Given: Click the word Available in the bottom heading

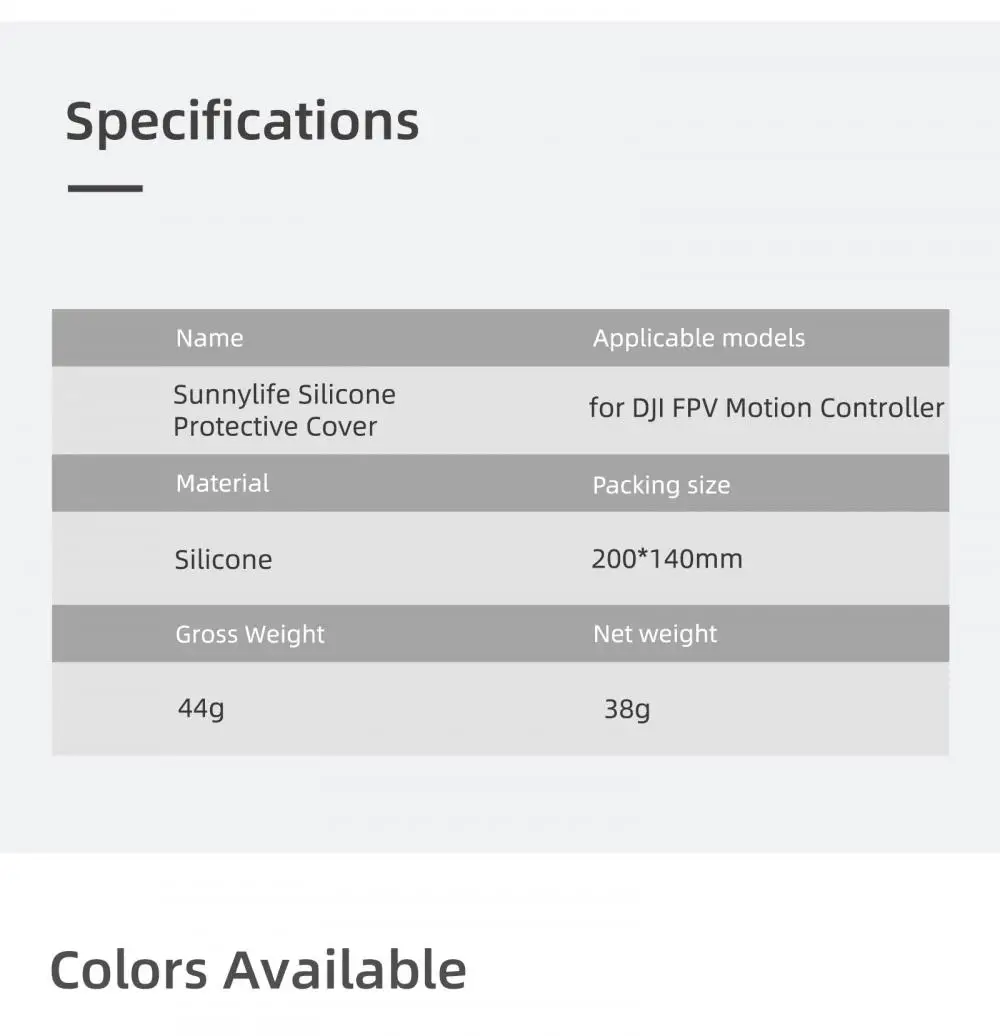Looking at the screenshot, I should (345, 970).
